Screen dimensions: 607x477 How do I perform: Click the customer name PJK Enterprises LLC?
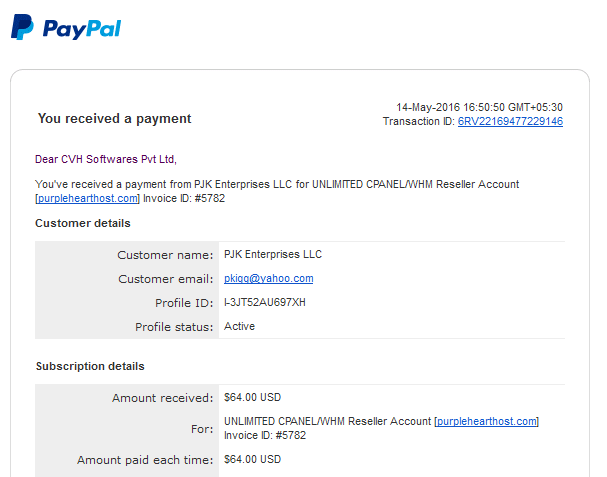(x=273, y=254)
